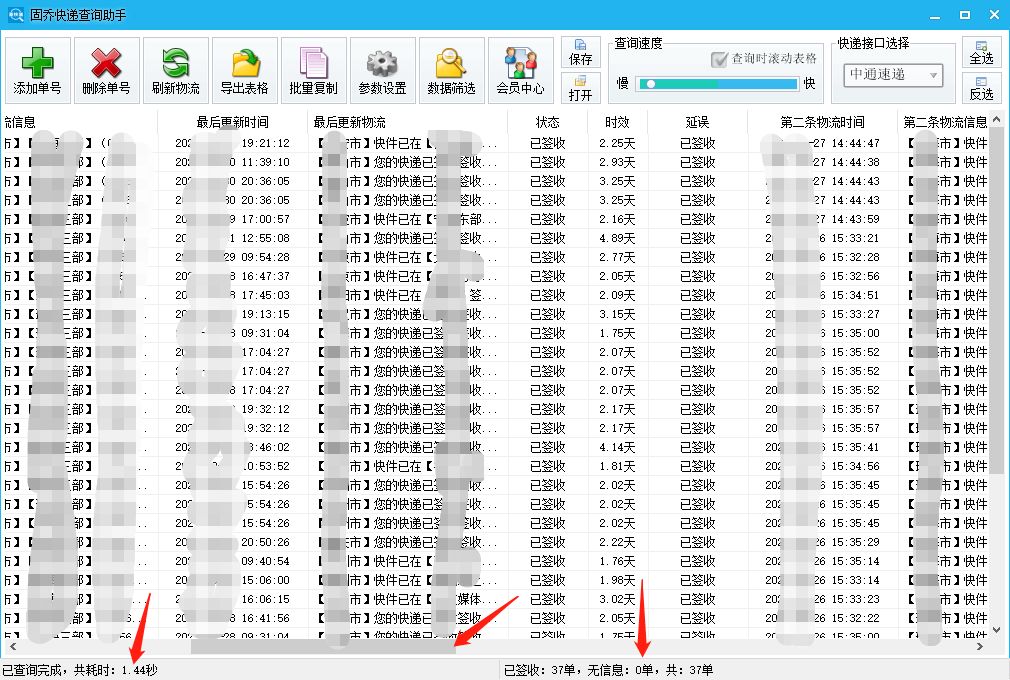The width and height of the screenshot is (1010, 680).
Task: Click the 删除单号 (Delete Number) icon
Action: 105,69
